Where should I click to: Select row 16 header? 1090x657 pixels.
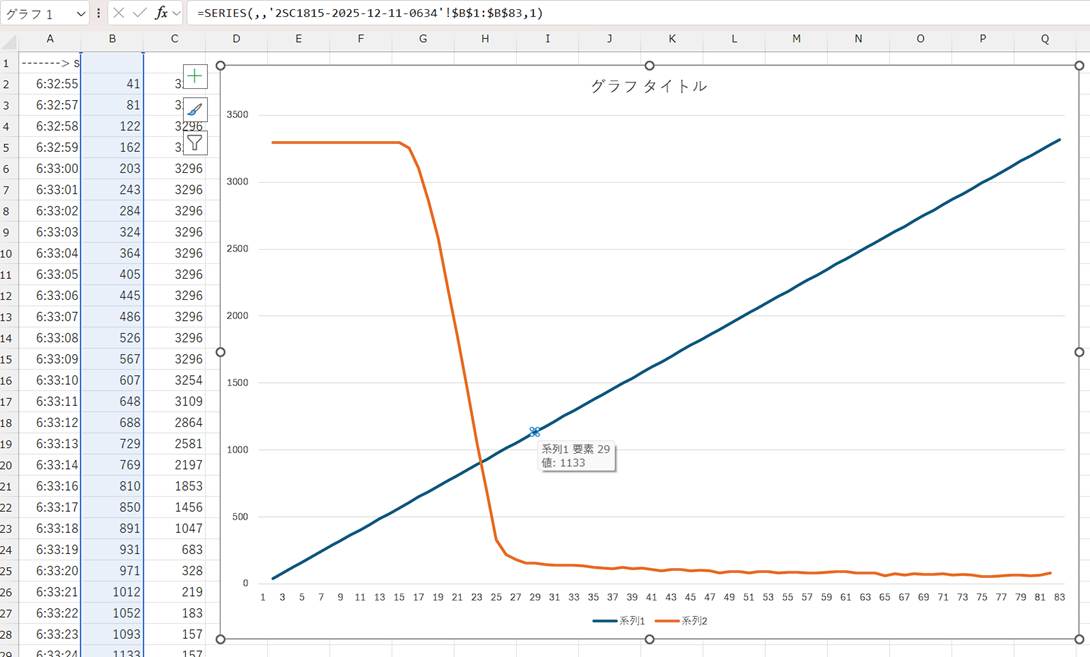10,380
